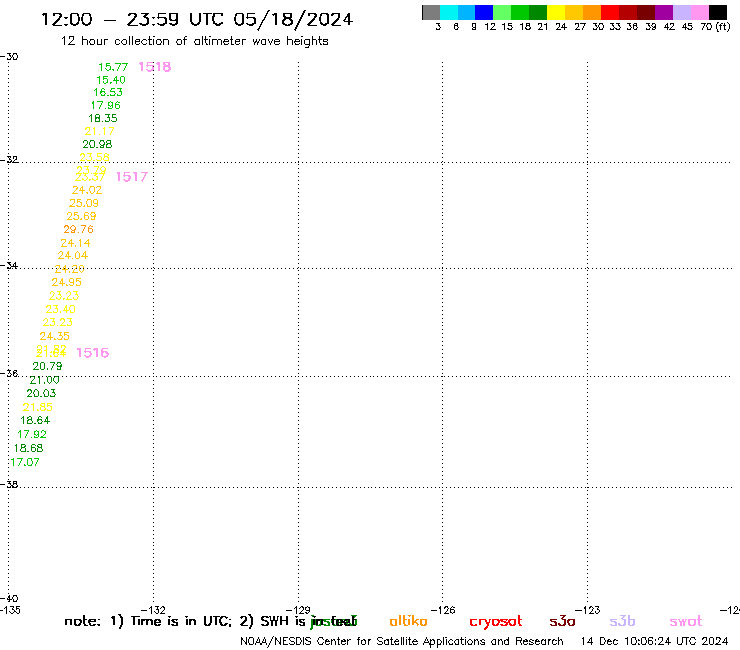Click the pink pass time label 1516
The width and height of the screenshot is (740, 650).
point(92,353)
